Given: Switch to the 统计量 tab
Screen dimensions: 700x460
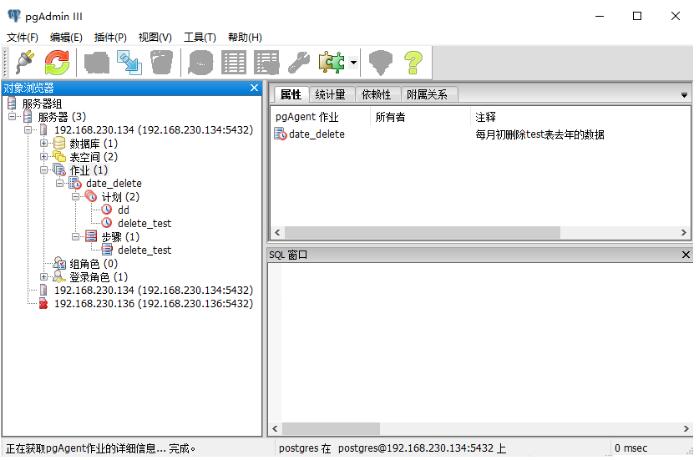Looking at the screenshot, I should coord(330,94).
